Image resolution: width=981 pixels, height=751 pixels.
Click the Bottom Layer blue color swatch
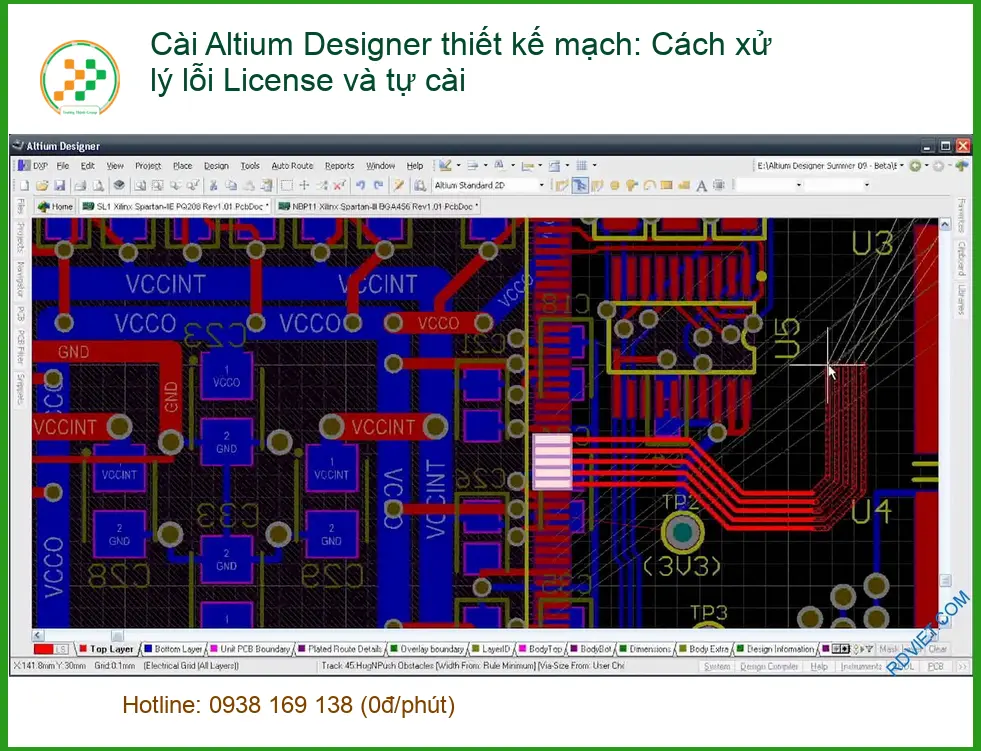(x=148, y=649)
